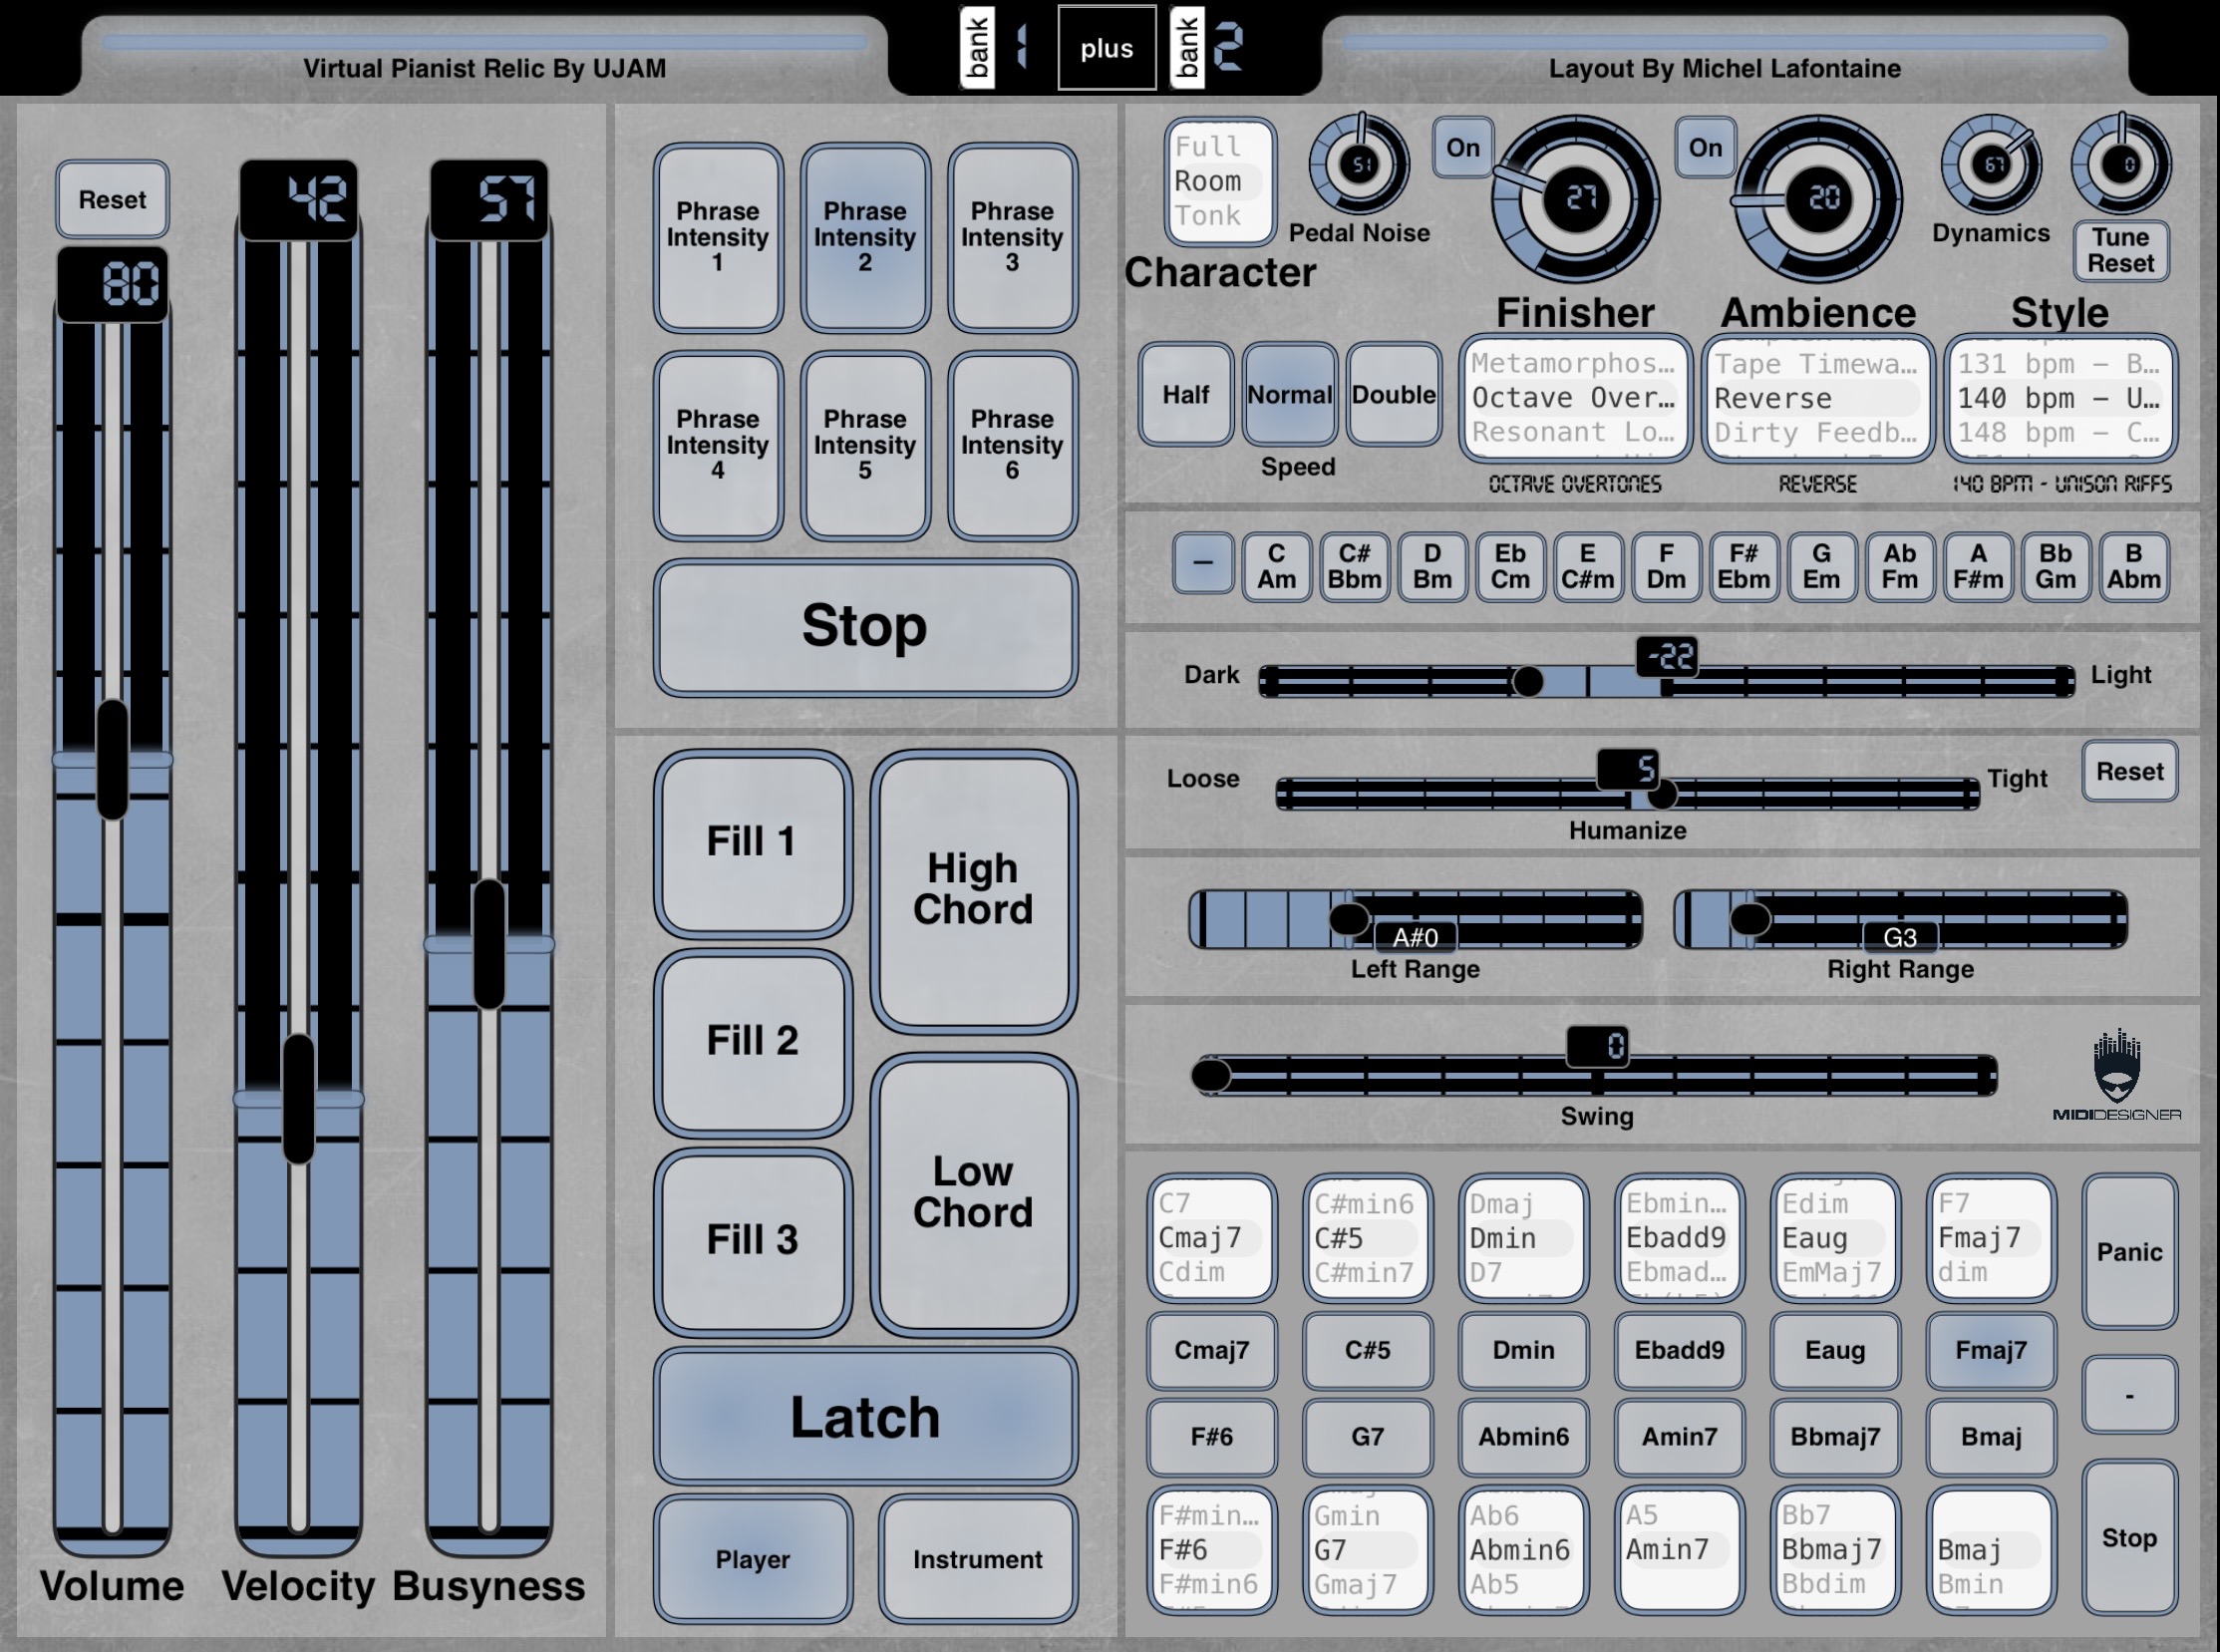Play the Amin7 chord button
2220x1652 pixels.
[1680, 1437]
